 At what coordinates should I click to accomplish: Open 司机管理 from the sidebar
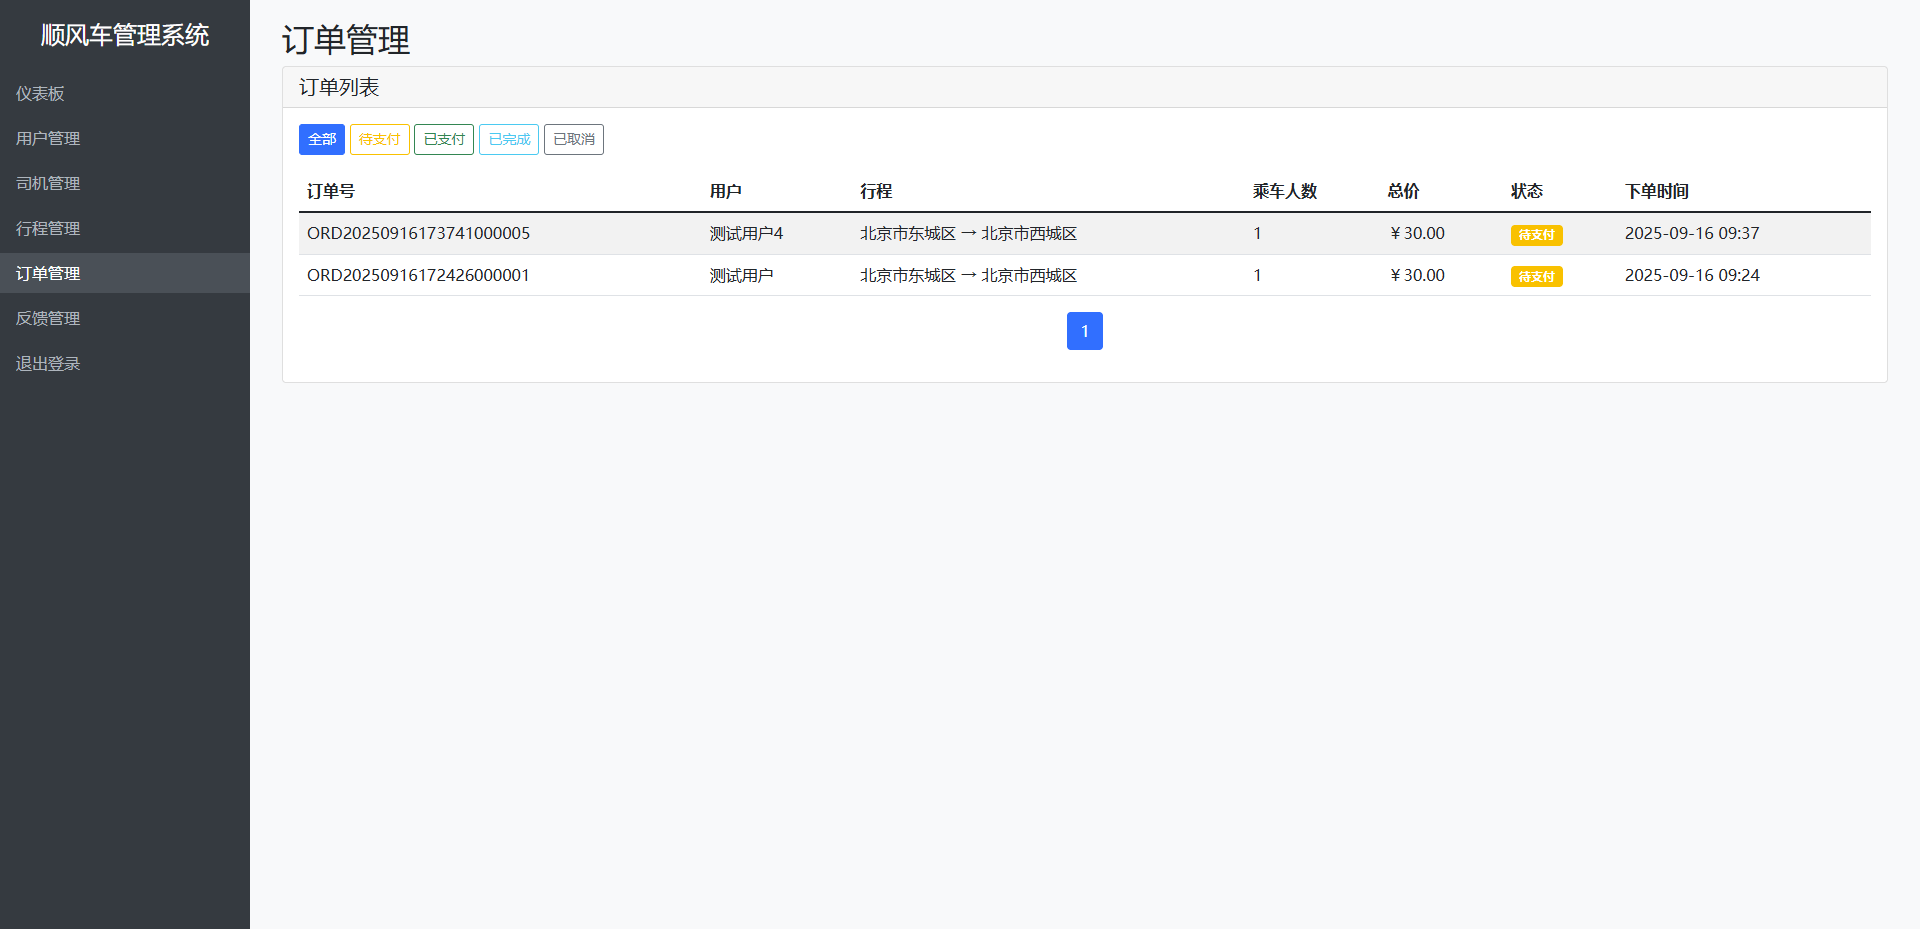point(48,183)
